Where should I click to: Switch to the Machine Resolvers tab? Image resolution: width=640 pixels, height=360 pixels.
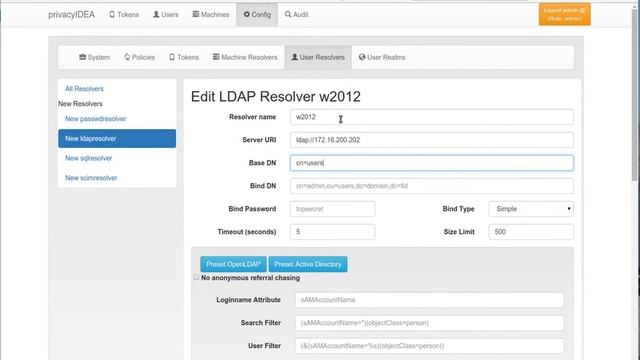pyautogui.click(x=245, y=58)
